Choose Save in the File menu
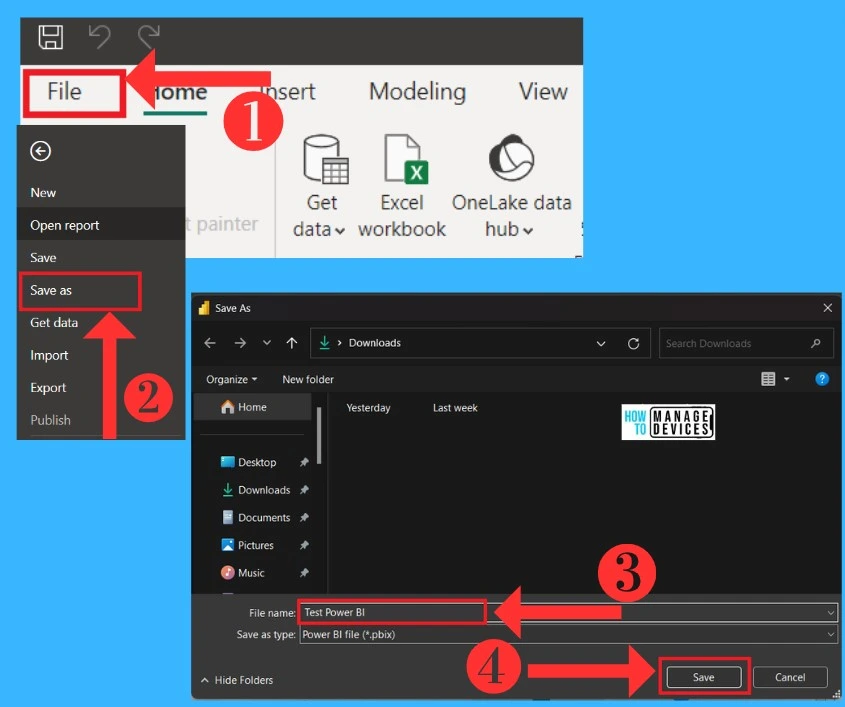The image size is (845, 707). [43, 258]
